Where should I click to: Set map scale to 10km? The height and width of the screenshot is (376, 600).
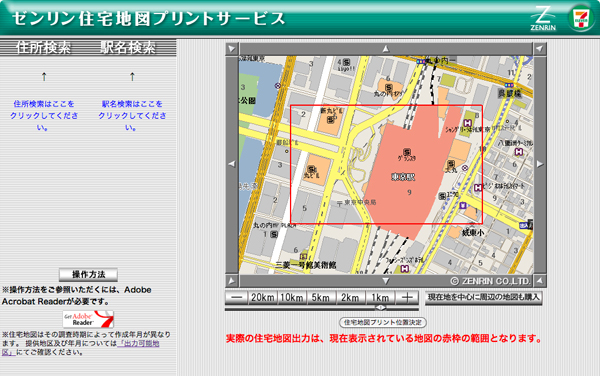tap(292, 298)
